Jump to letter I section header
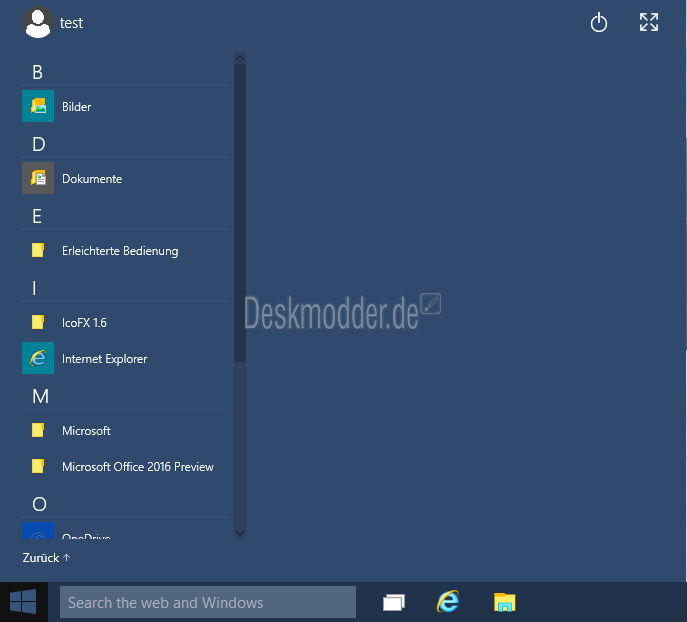Viewport: 687px width, 622px height. tap(34, 288)
